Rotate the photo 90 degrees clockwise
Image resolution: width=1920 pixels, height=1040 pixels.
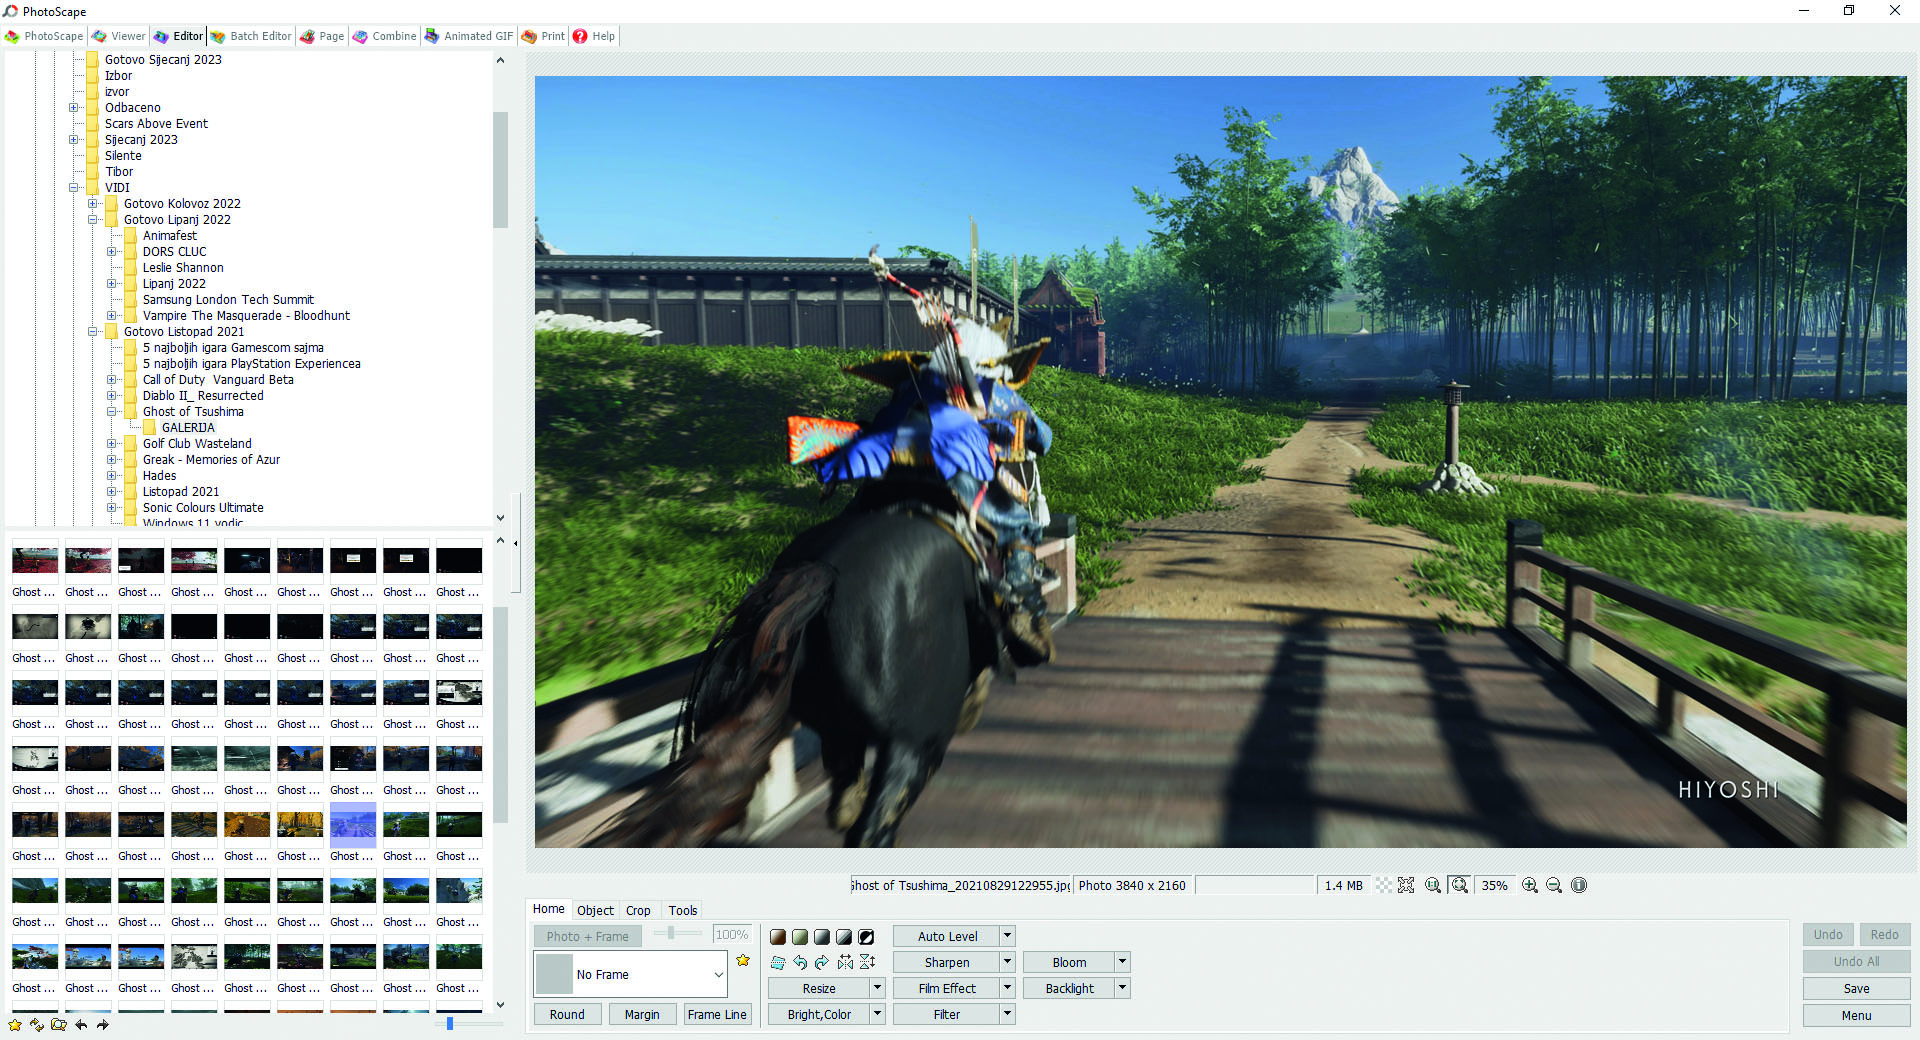pyautogui.click(x=822, y=963)
